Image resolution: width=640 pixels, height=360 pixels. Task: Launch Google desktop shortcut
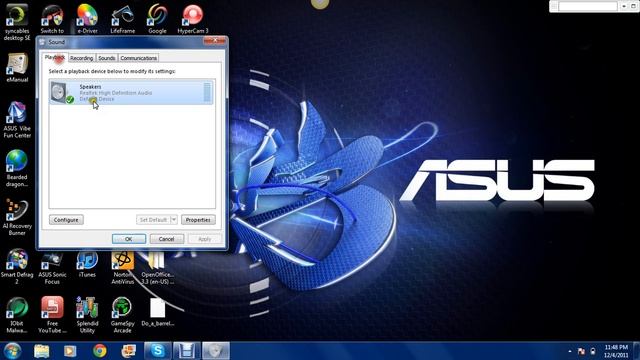pyautogui.click(x=157, y=20)
